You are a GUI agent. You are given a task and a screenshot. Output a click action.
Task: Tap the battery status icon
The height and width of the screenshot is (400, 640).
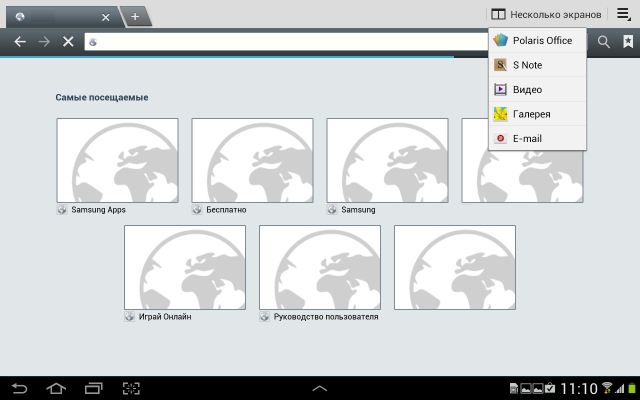coord(632,388)
